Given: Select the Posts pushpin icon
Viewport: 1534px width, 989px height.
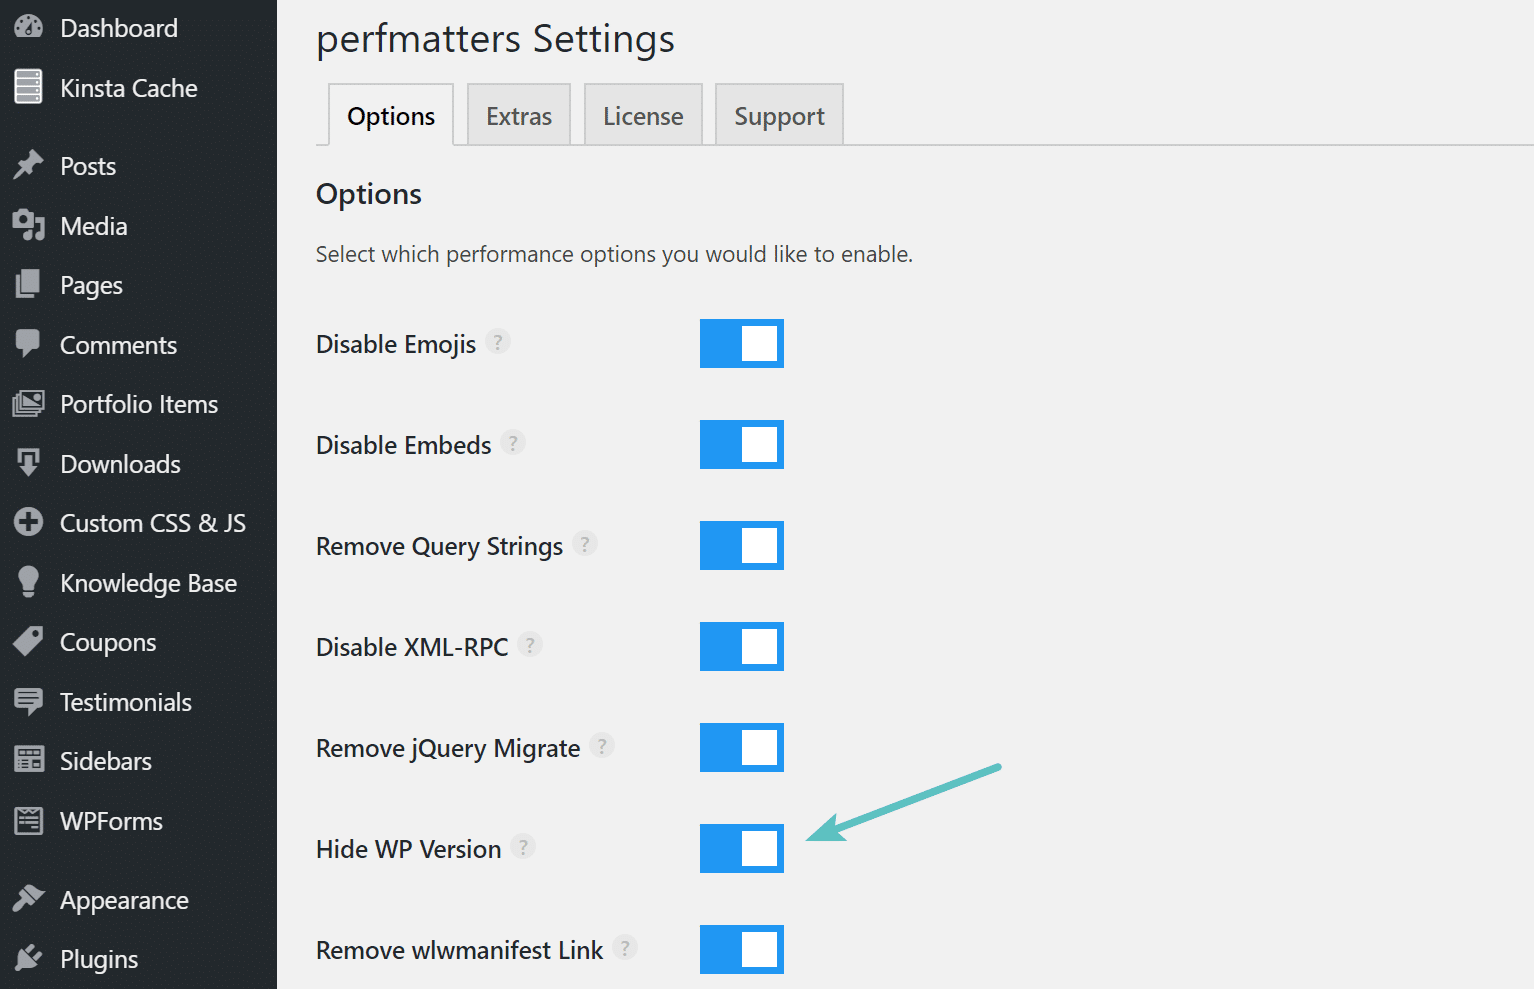Looking at the screenshot, I should (x=29, y=165).
